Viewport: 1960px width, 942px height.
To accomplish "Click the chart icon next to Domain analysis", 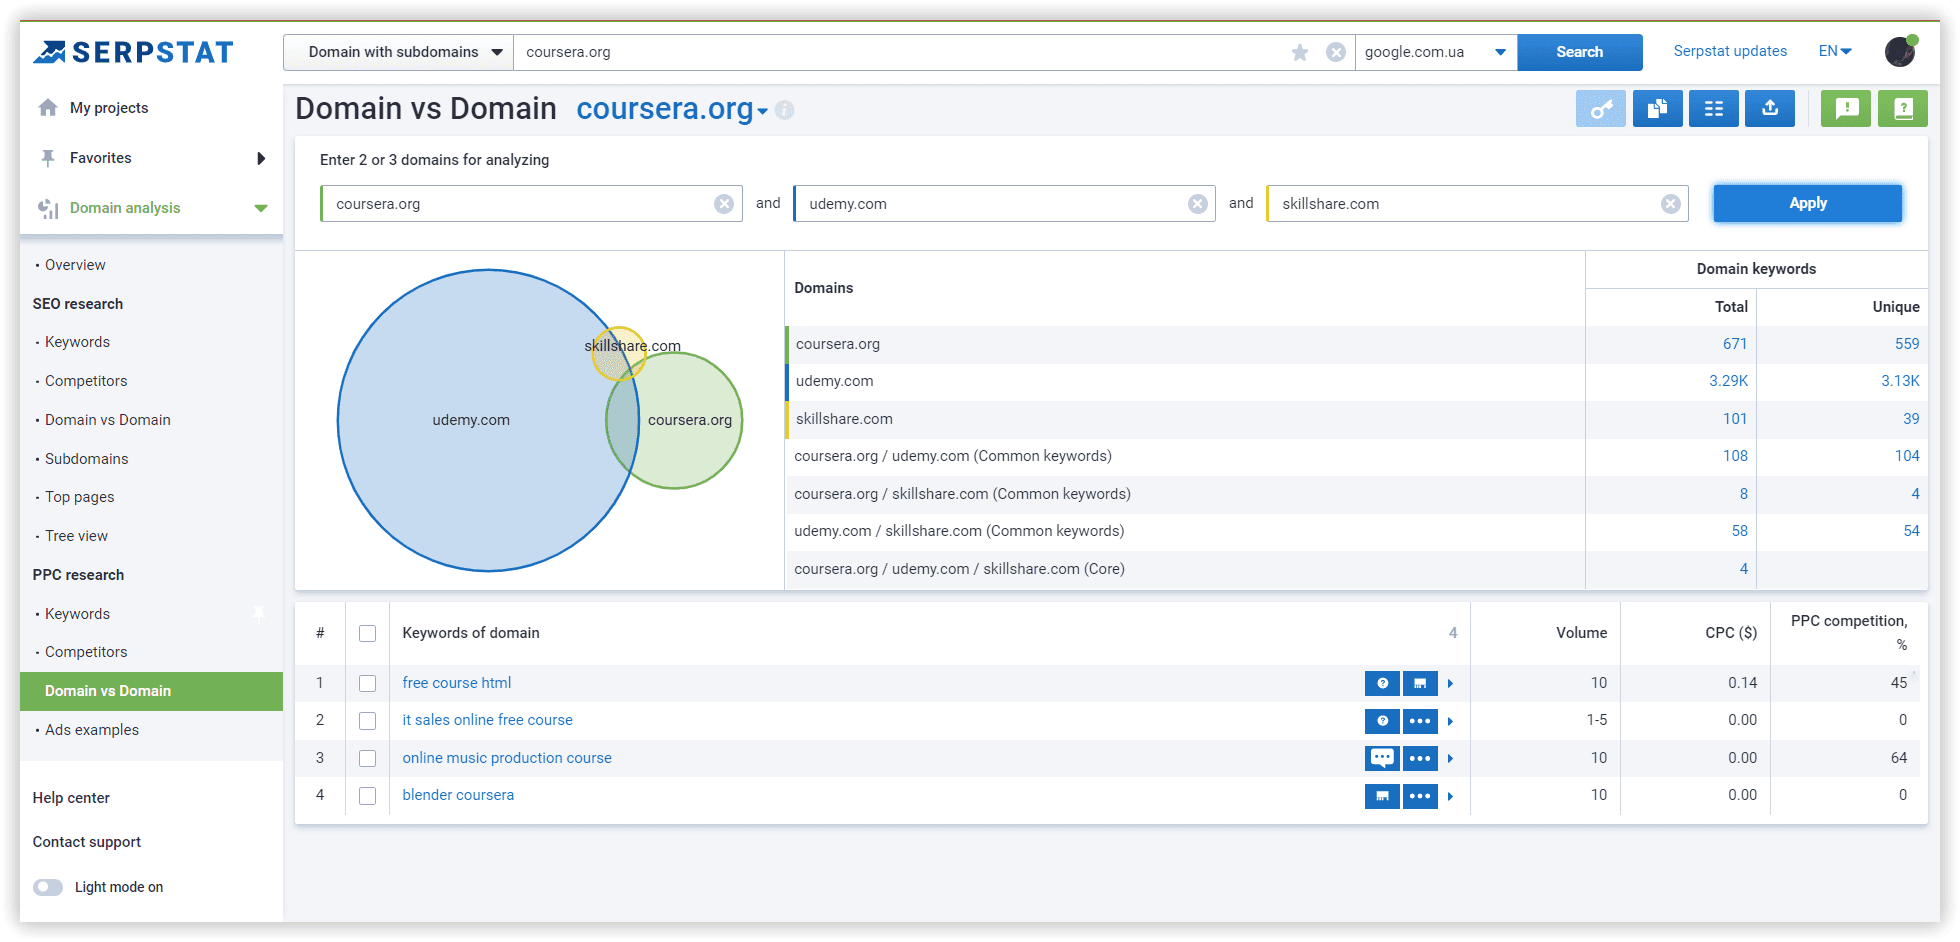I will 48,208.
